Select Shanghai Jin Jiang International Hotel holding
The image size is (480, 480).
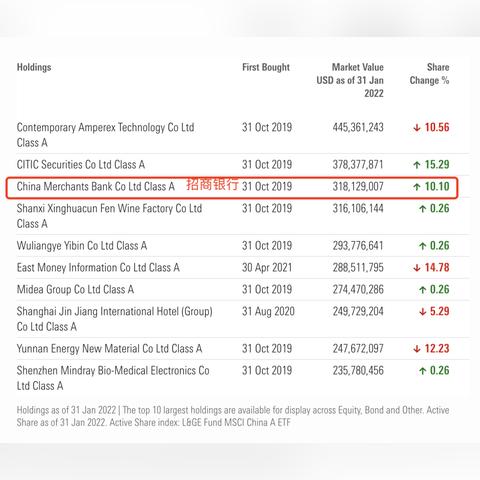pyautogui.click(x=115, y=319)
